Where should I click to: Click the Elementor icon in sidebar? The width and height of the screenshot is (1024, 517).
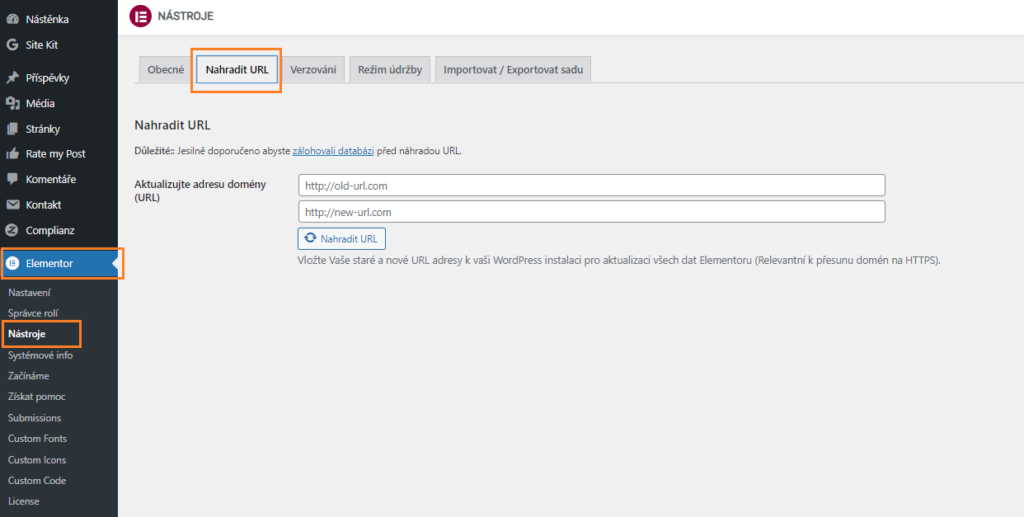coord(12,263)
